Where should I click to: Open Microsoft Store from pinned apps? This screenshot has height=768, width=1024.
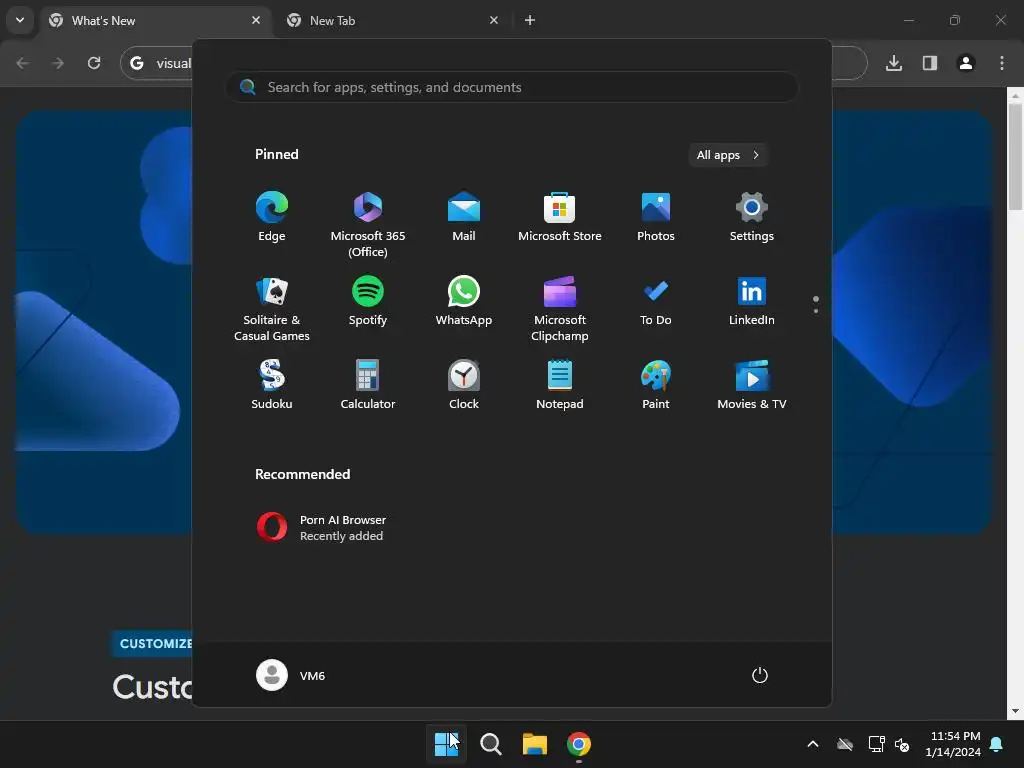click(560, 217)
